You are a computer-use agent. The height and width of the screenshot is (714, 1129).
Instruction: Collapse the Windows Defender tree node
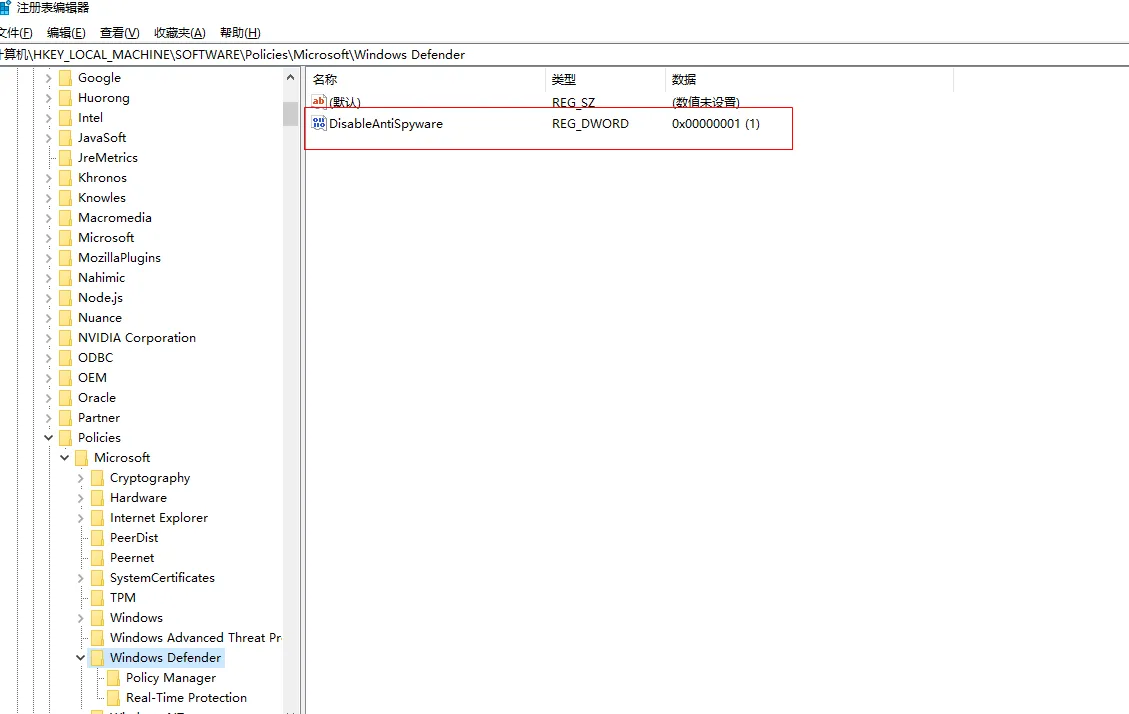pos(80,658)
